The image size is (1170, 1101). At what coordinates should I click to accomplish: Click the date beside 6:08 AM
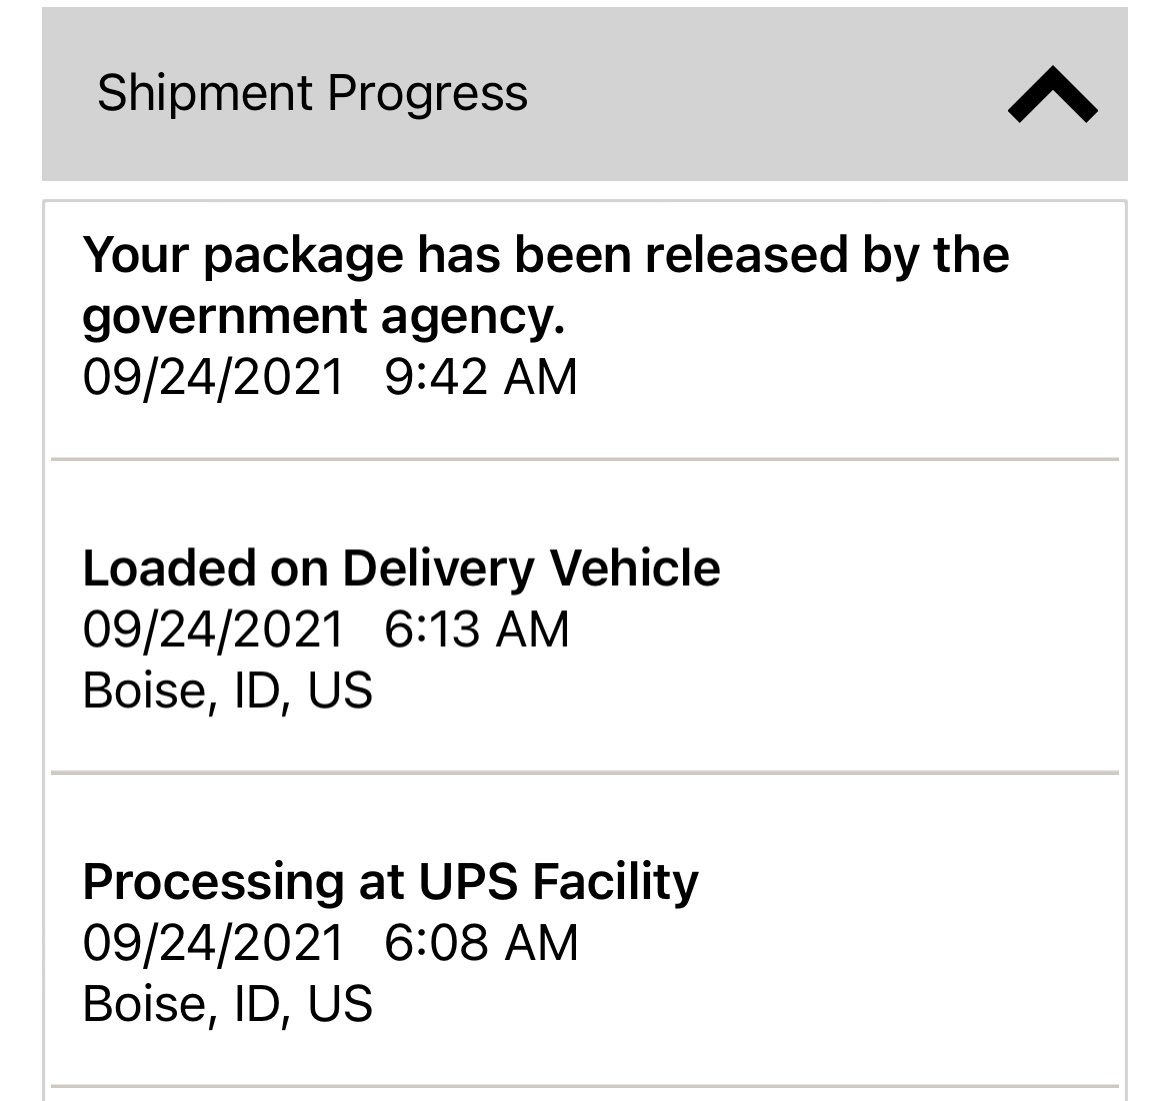(213, 943)
